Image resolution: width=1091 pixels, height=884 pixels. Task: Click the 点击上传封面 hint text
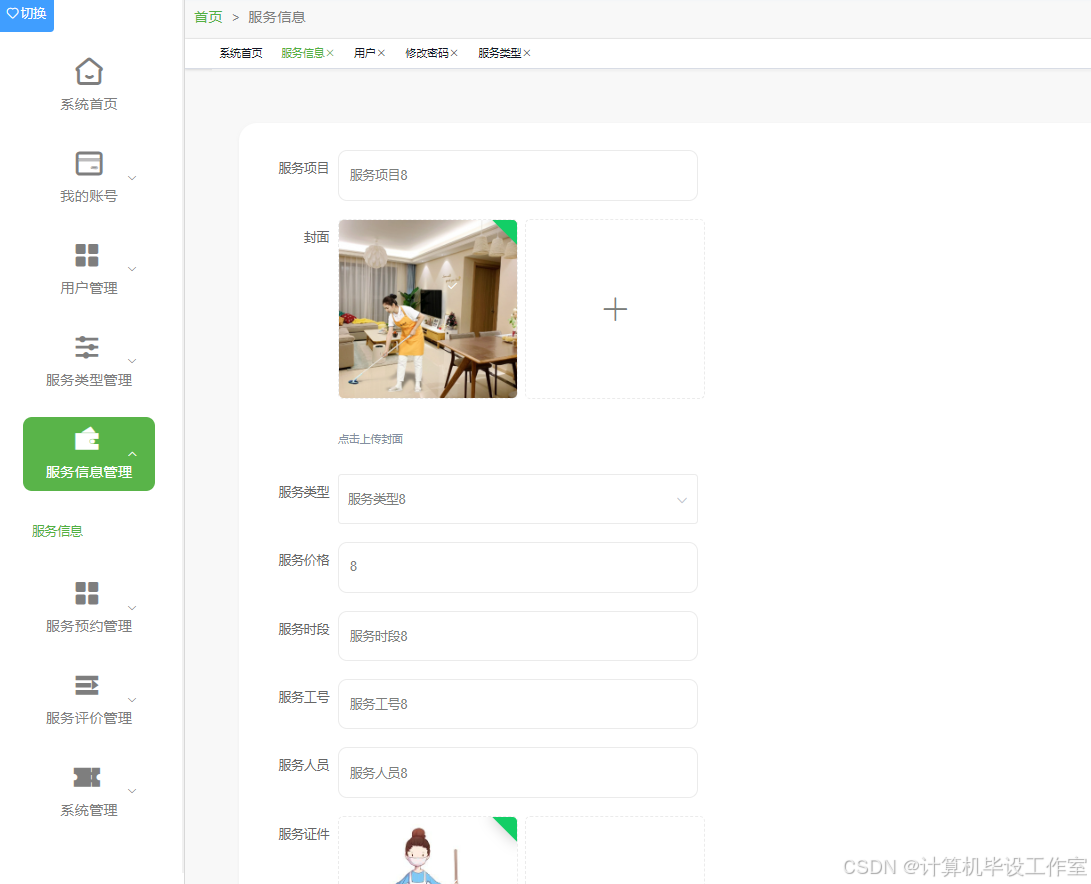[370, 439]
